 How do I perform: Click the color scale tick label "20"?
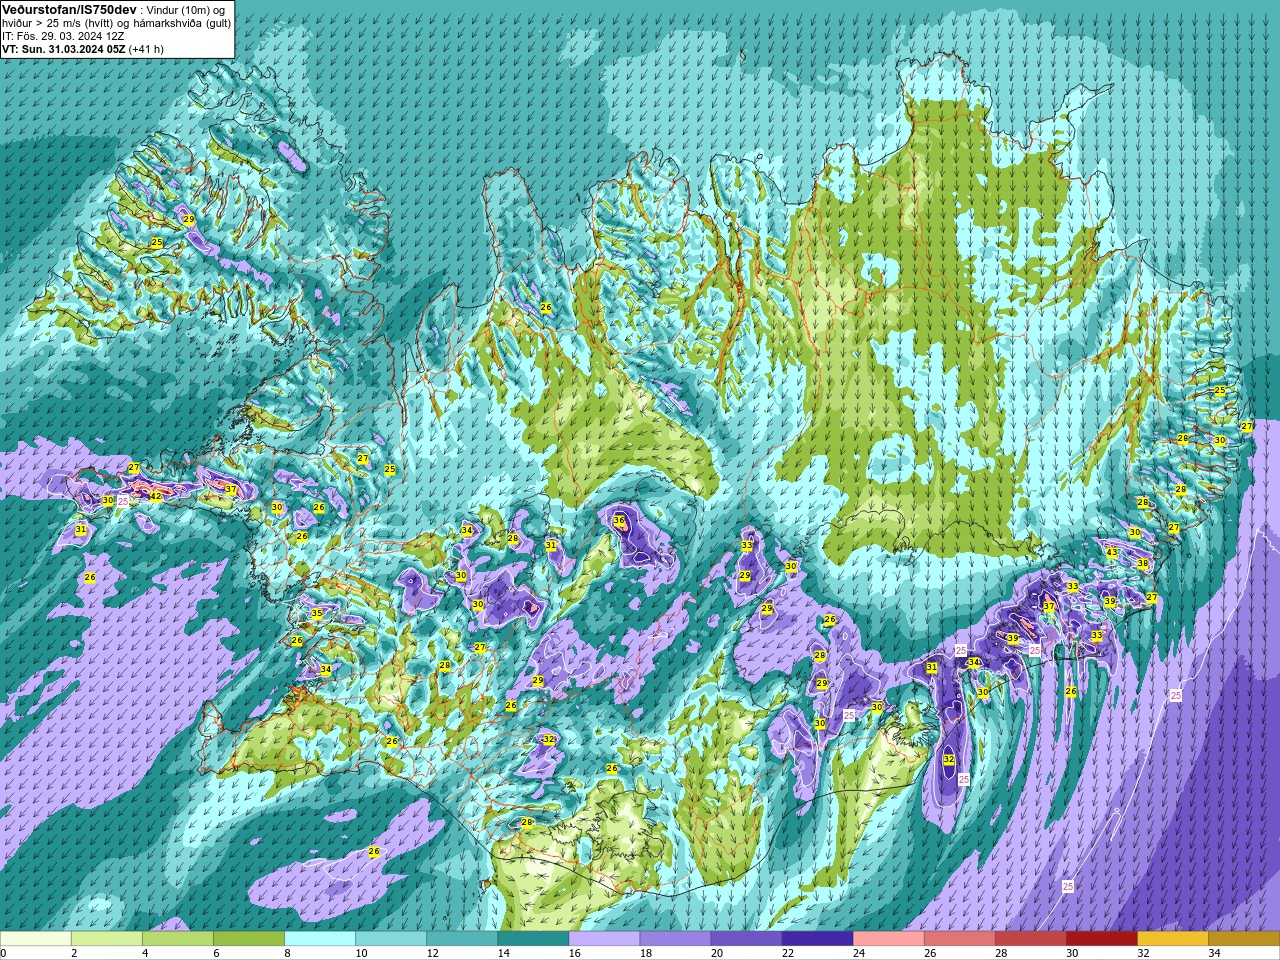(x=716, y=953)
